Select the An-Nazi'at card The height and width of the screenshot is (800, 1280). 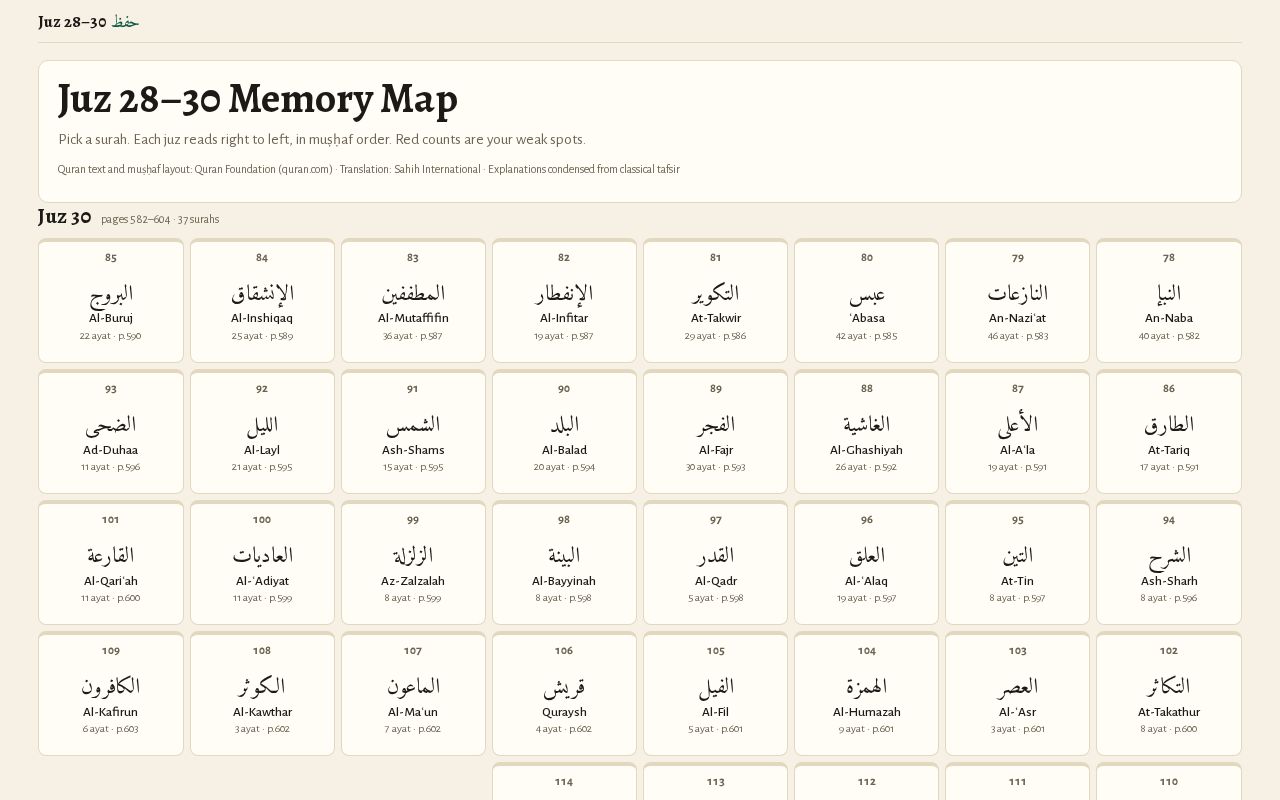(1017, 300)
